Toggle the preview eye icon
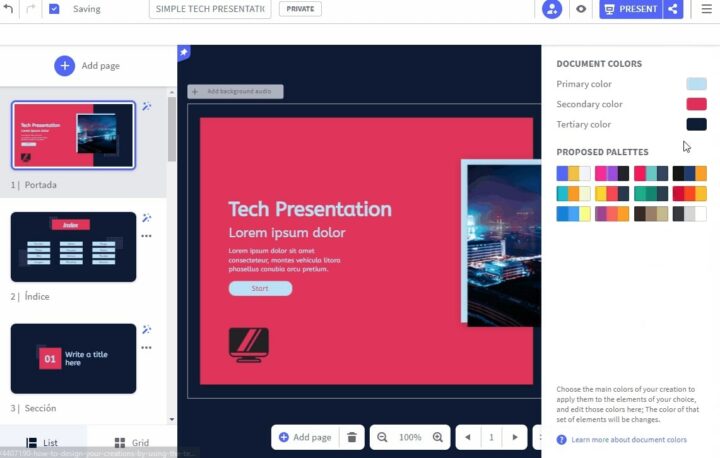Image resolution: width=720 pixels, height=458 pixels. 581,9
